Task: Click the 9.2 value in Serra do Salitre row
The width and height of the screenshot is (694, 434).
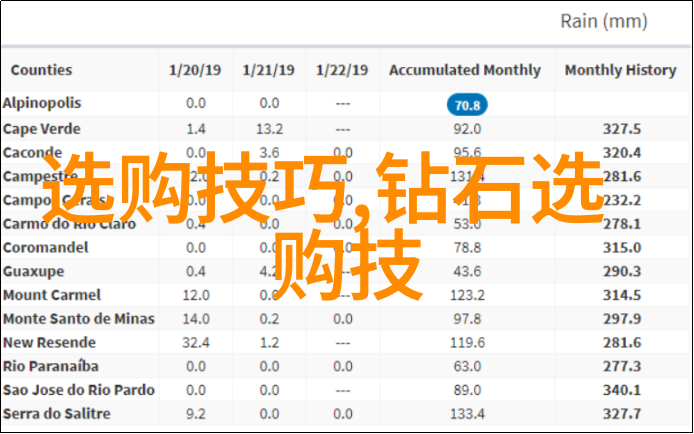Action: click(x=196, y=414)
